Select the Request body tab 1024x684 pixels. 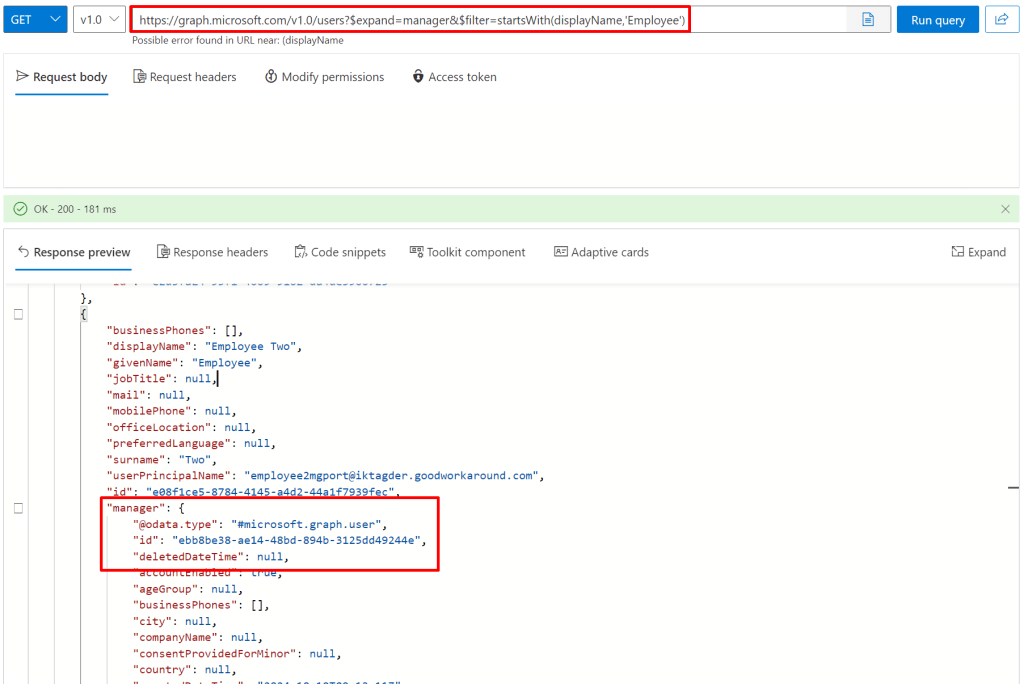62,77
